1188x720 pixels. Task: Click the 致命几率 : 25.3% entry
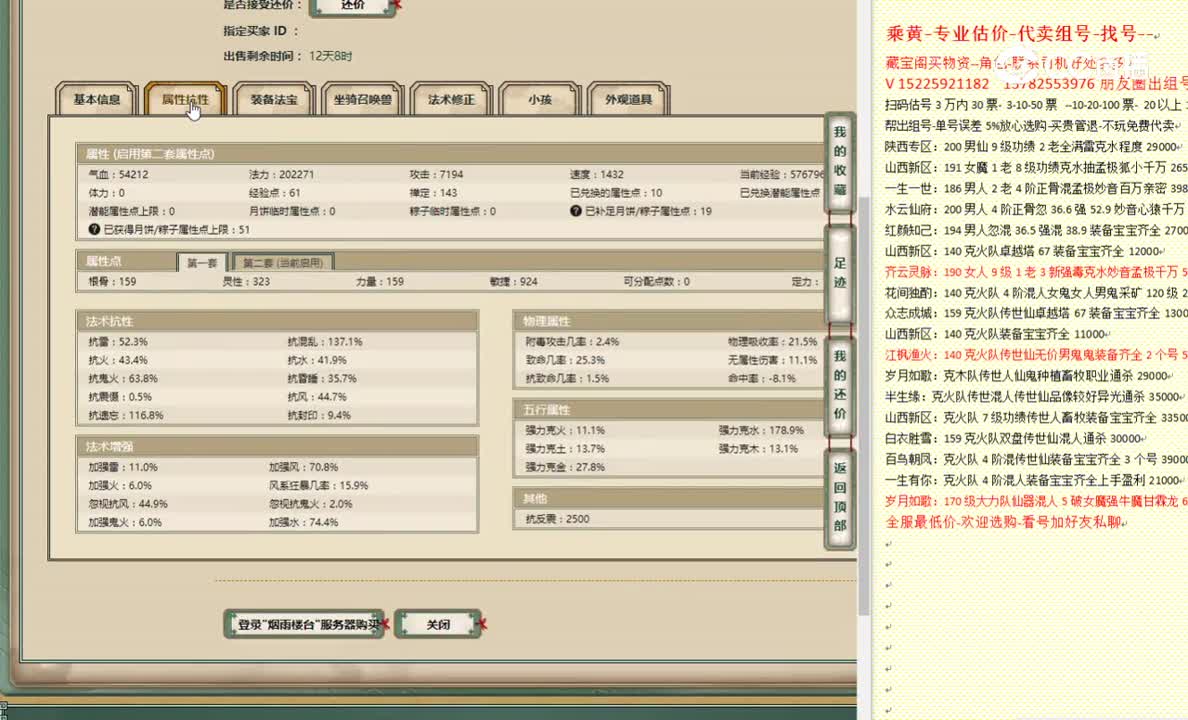tap(564, 360)
